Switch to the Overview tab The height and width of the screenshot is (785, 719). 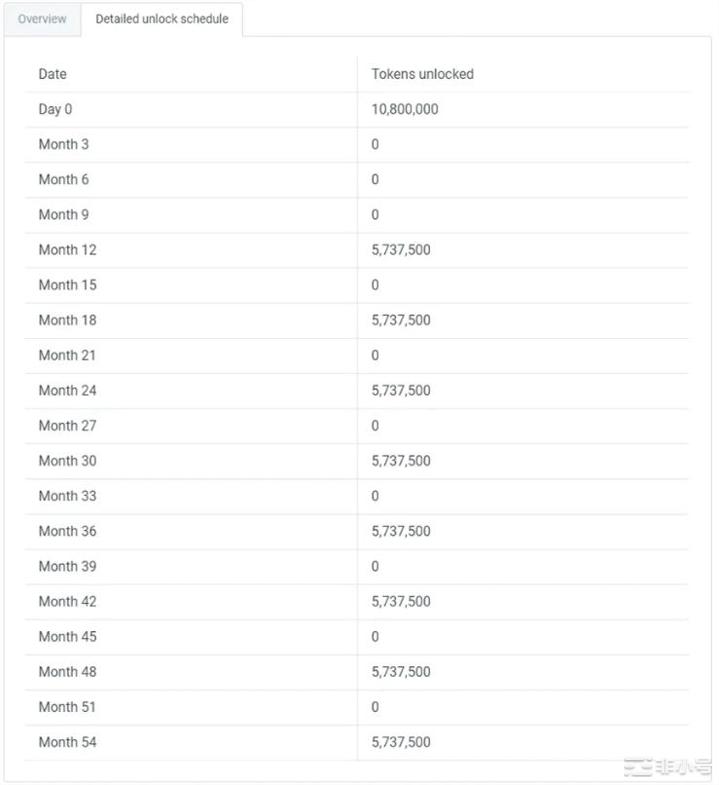tap(42, 19)
